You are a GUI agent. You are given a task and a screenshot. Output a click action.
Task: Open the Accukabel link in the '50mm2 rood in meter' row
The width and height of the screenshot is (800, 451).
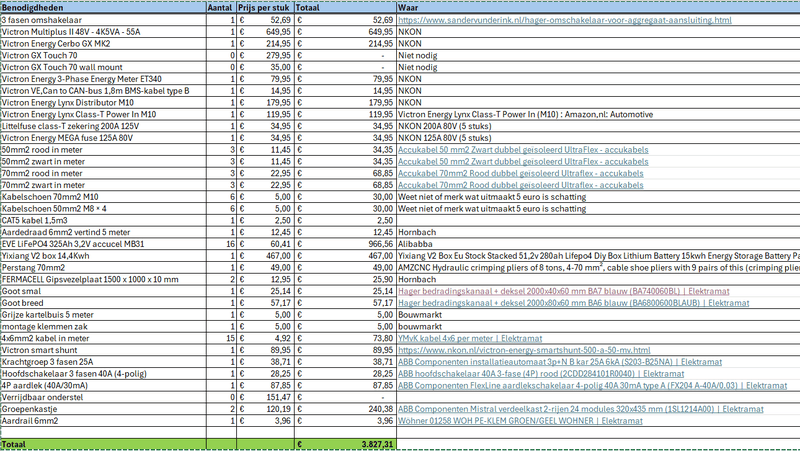click(x=523, y=149)
